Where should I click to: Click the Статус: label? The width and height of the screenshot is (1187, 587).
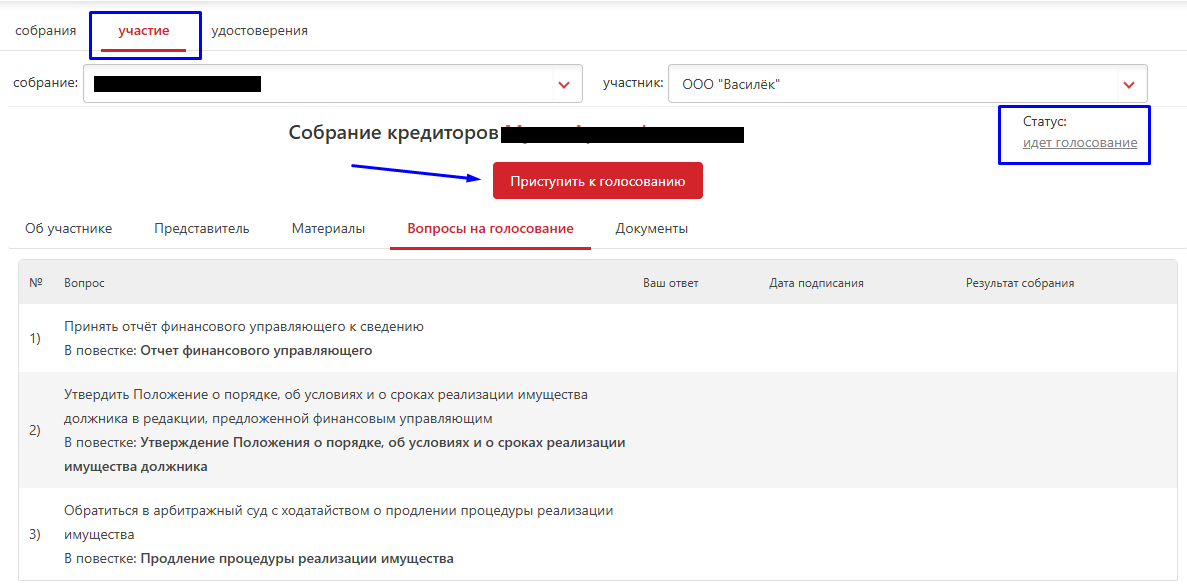(1045, 121)
